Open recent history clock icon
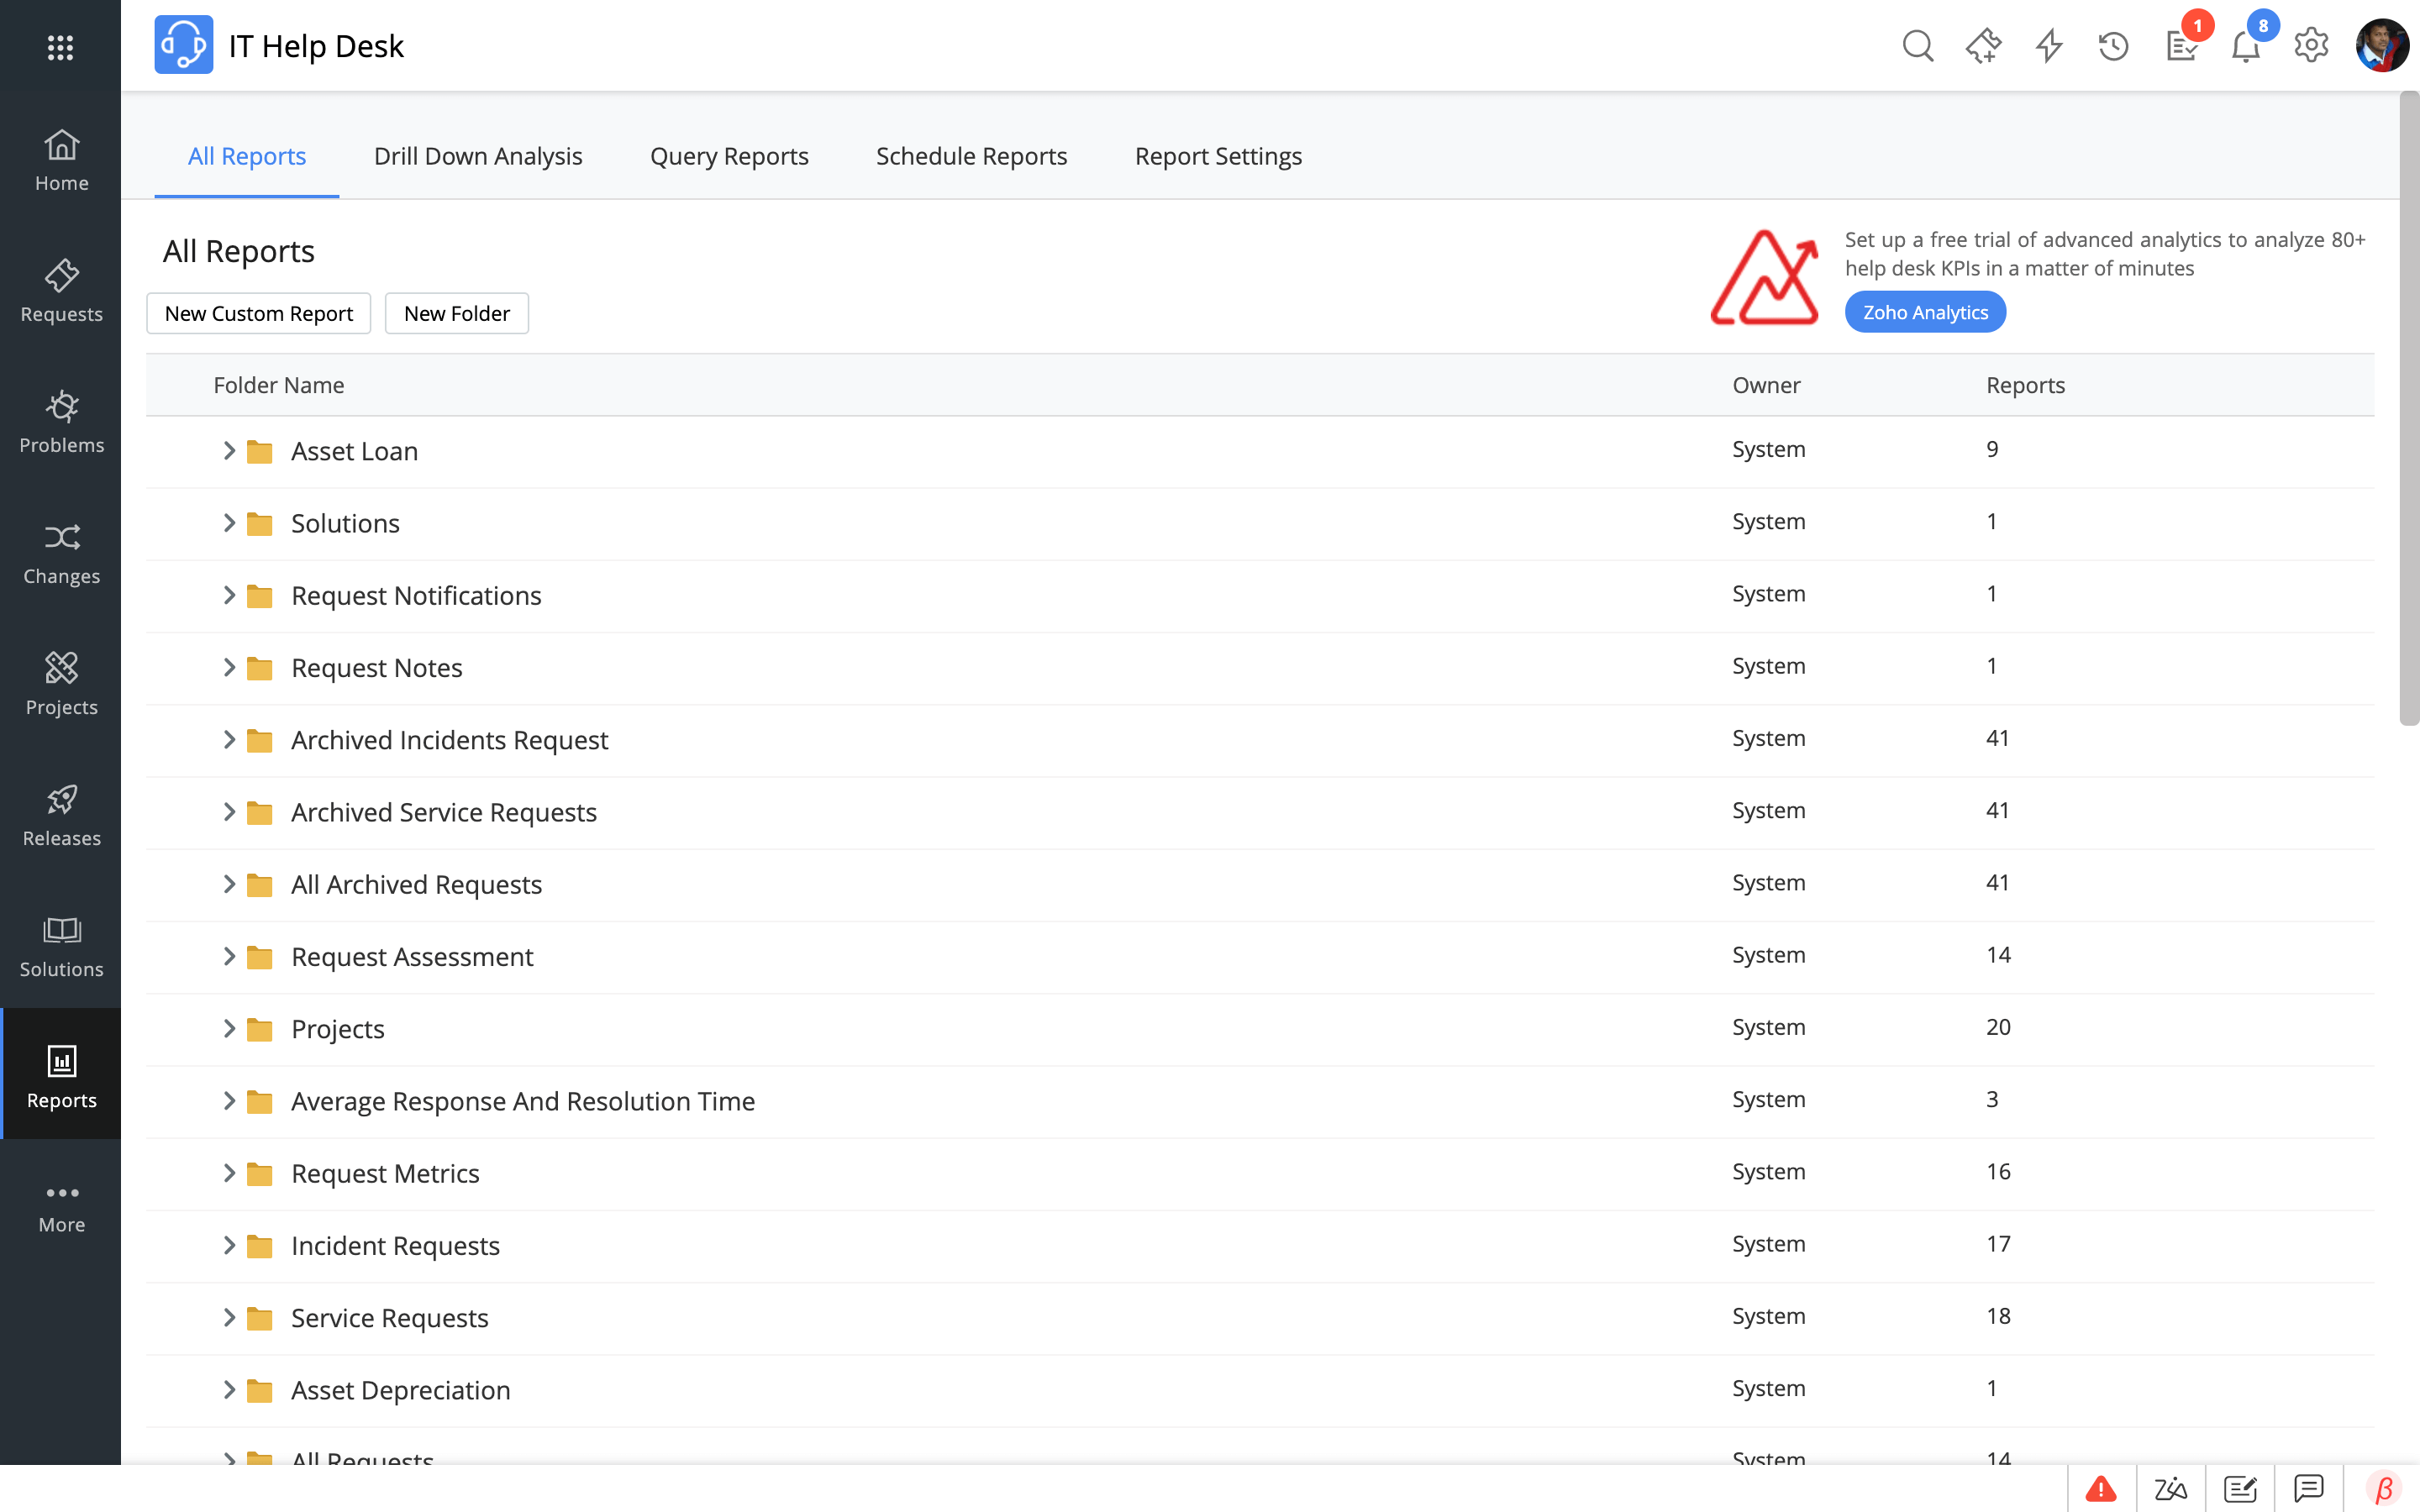The width and height of the screenshot is (2420, 1512). tap(2113, 46)
